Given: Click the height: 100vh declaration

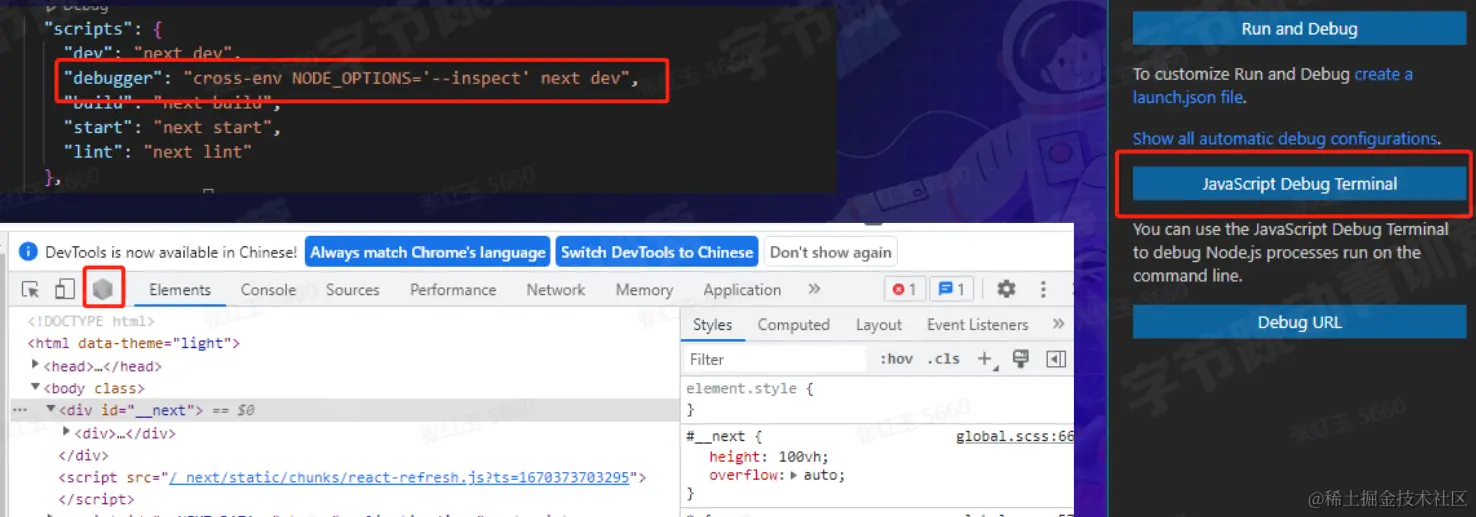Looking at the screenshot, I should pos(769,457).
